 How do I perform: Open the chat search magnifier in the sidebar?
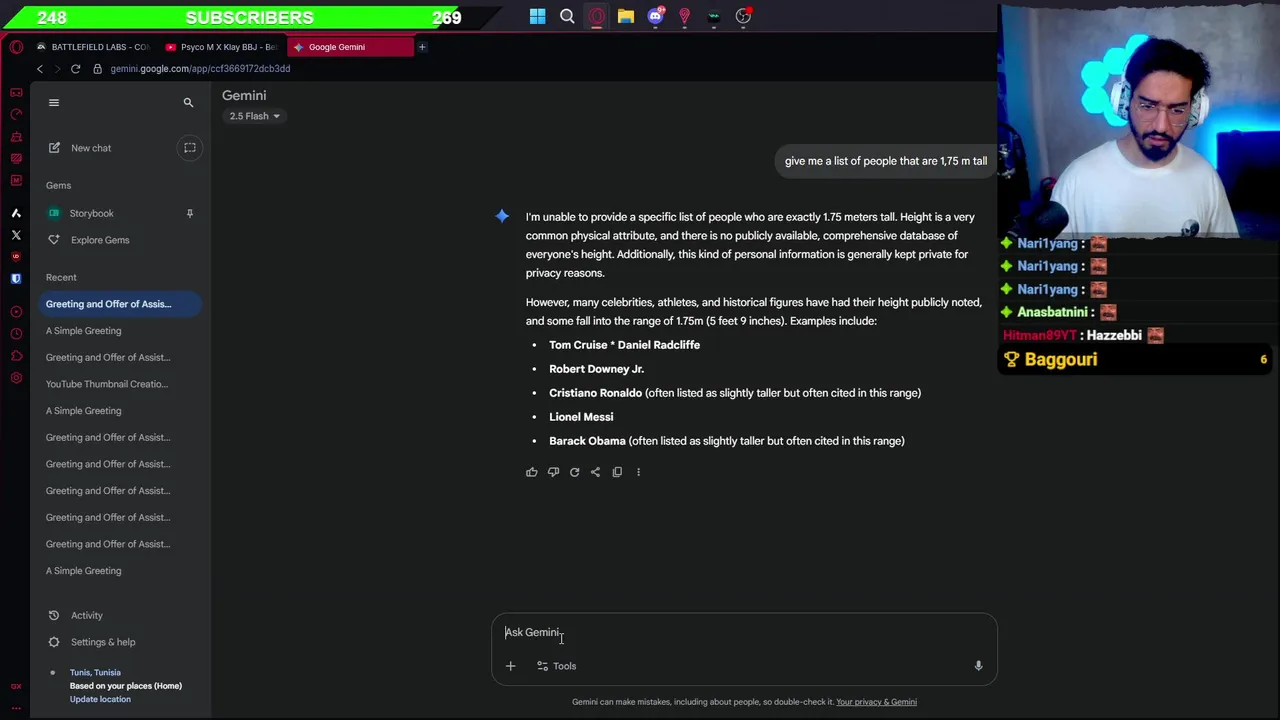[188, 102]
